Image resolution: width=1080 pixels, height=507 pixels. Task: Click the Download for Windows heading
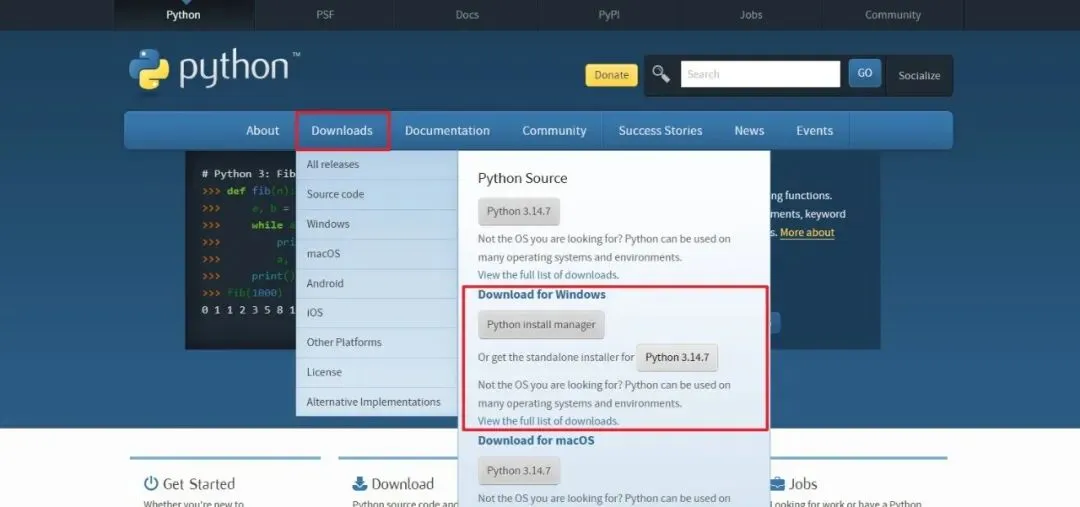[541, 294]
